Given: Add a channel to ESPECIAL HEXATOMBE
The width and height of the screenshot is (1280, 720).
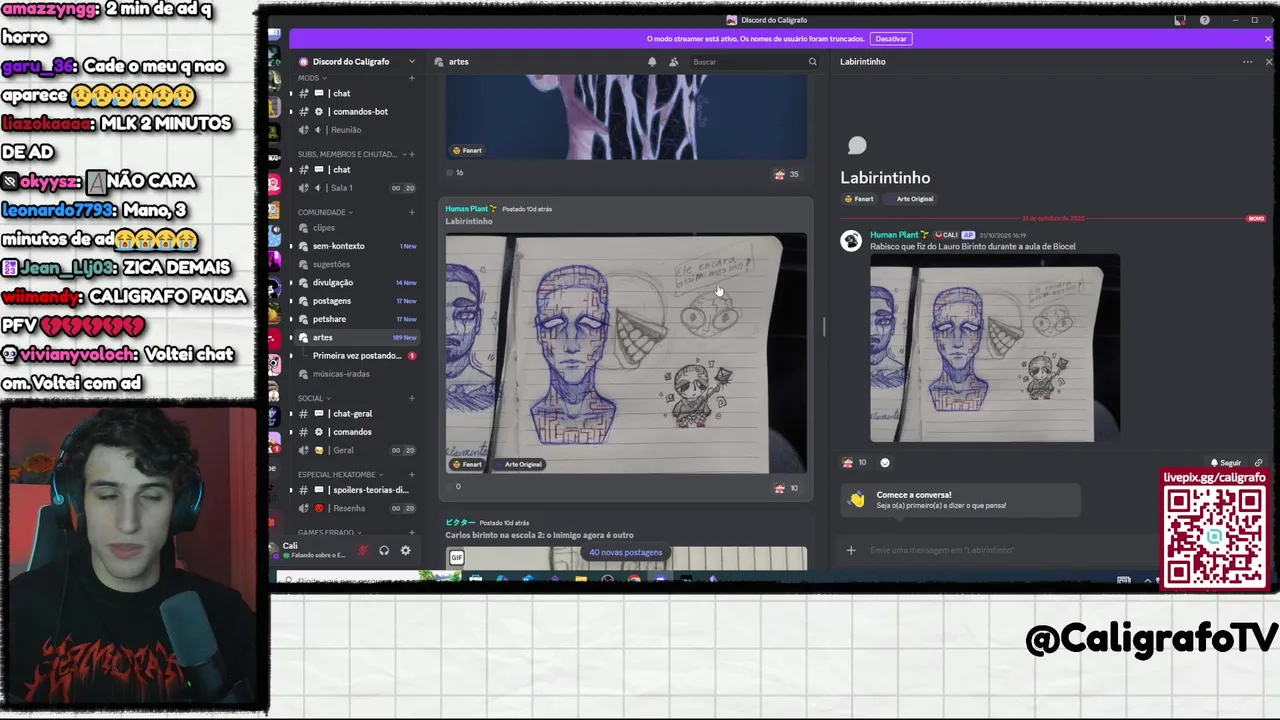Looking at the screenshot, I should (x=411, y=475).
